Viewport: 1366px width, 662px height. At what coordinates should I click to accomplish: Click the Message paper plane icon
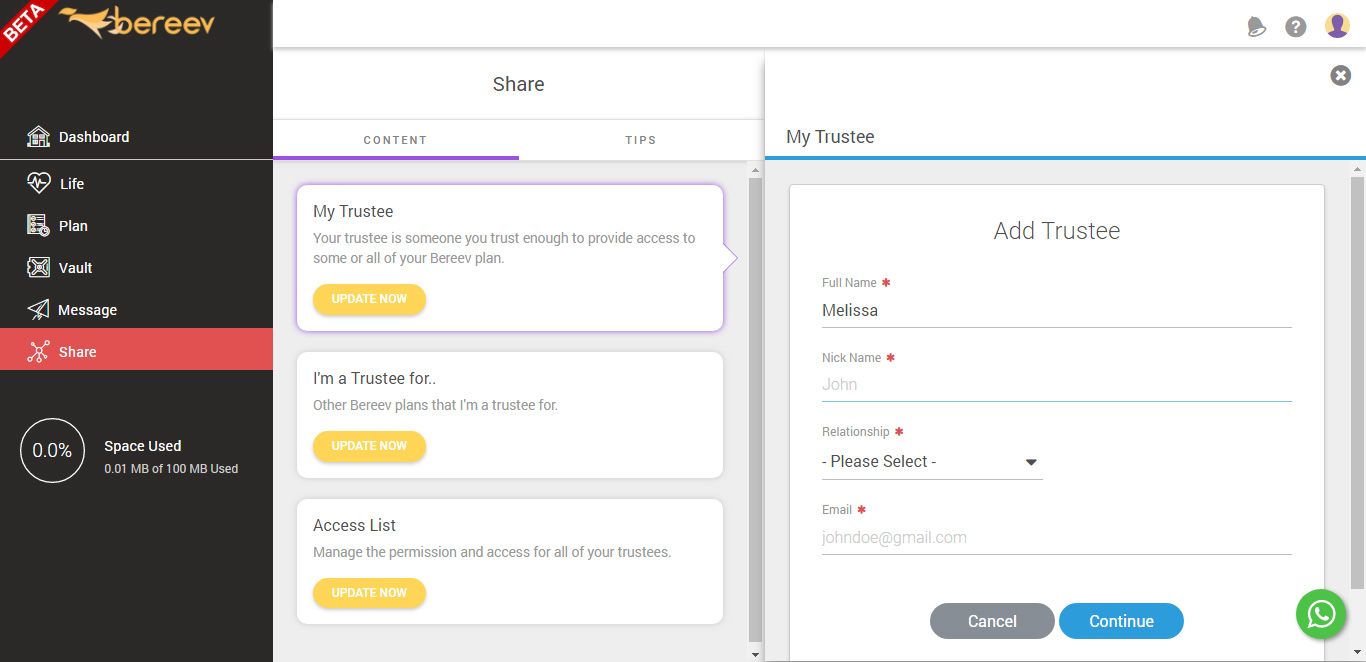click(38, 309)
